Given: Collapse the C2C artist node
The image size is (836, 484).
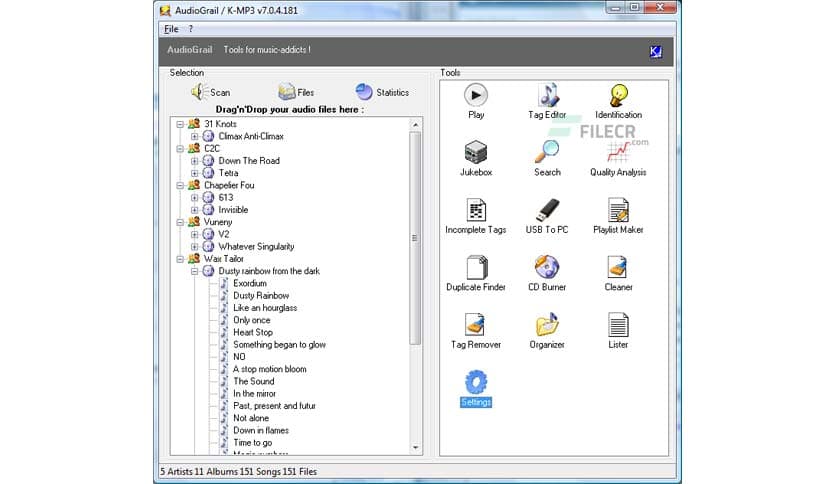Looking at the screenshot, I should click(180, 149).
